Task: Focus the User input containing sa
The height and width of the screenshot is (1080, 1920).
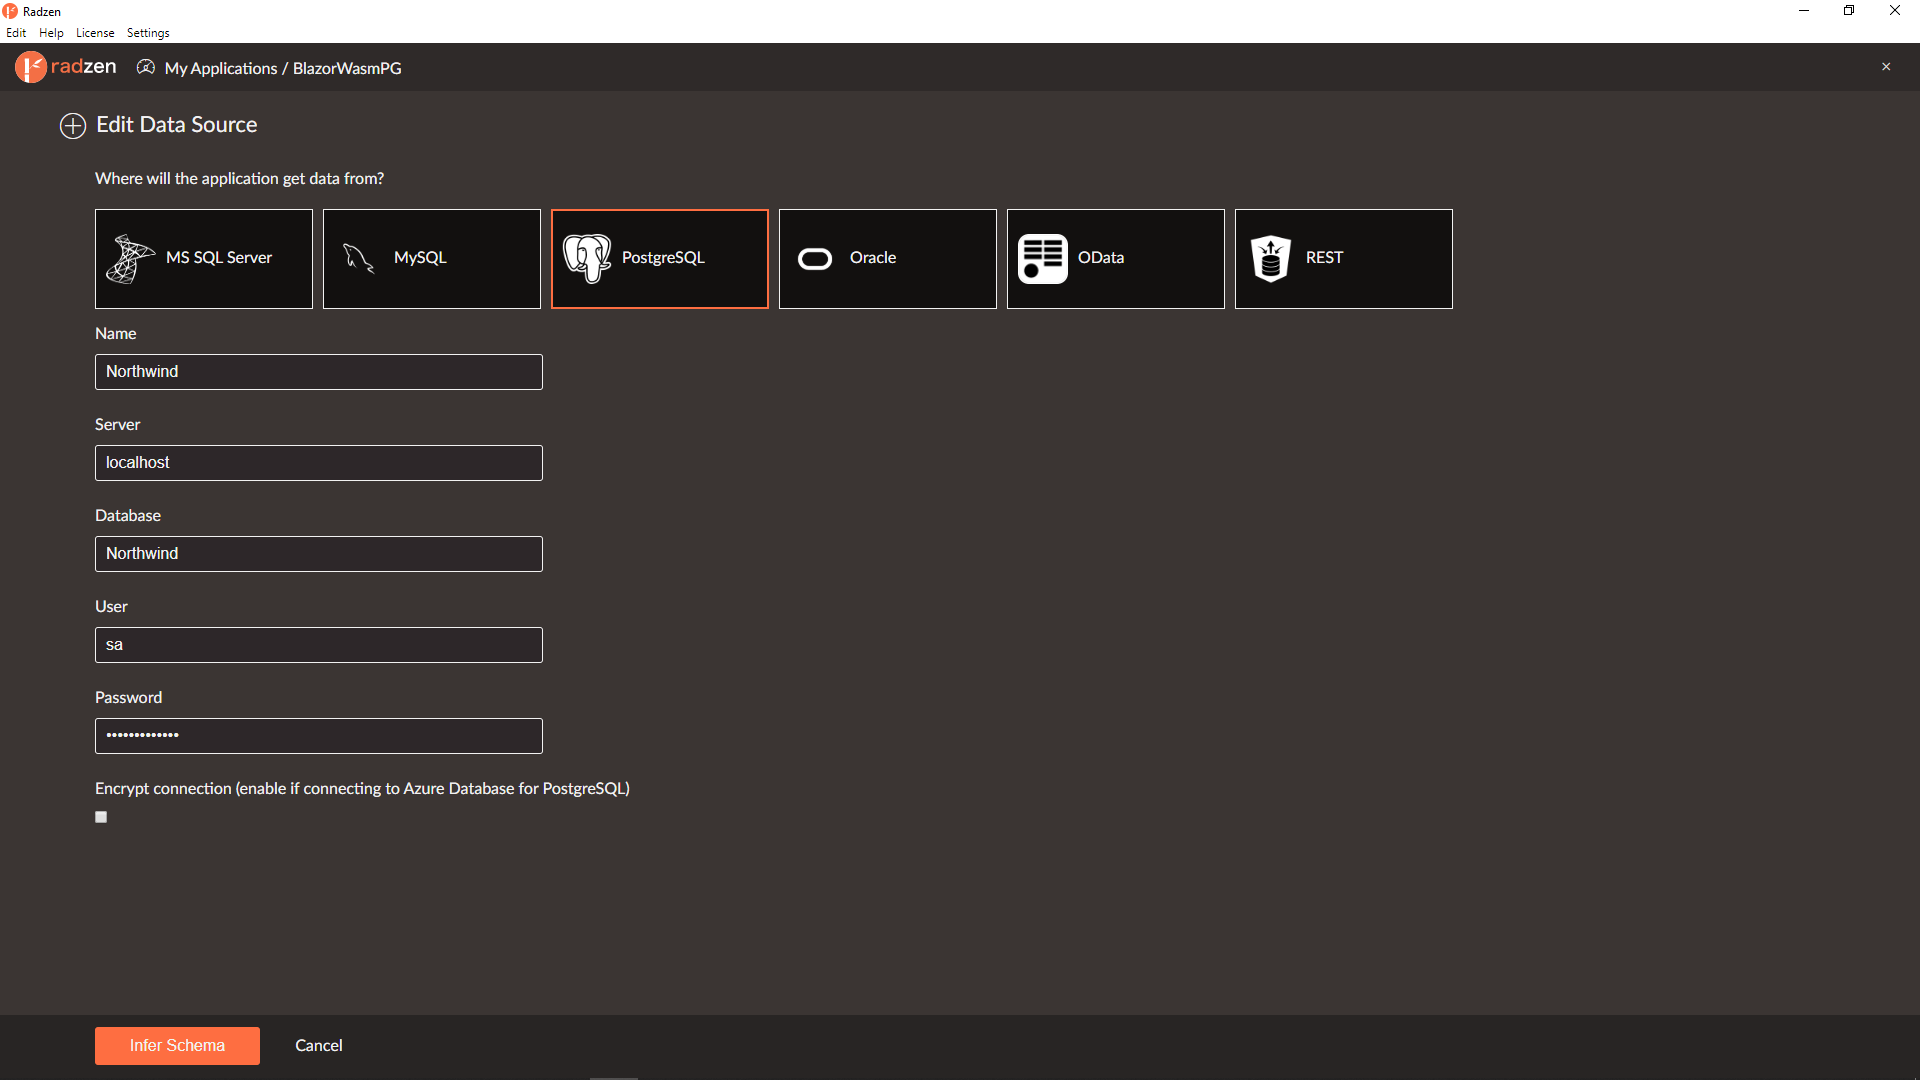Action: click(319, 645)
